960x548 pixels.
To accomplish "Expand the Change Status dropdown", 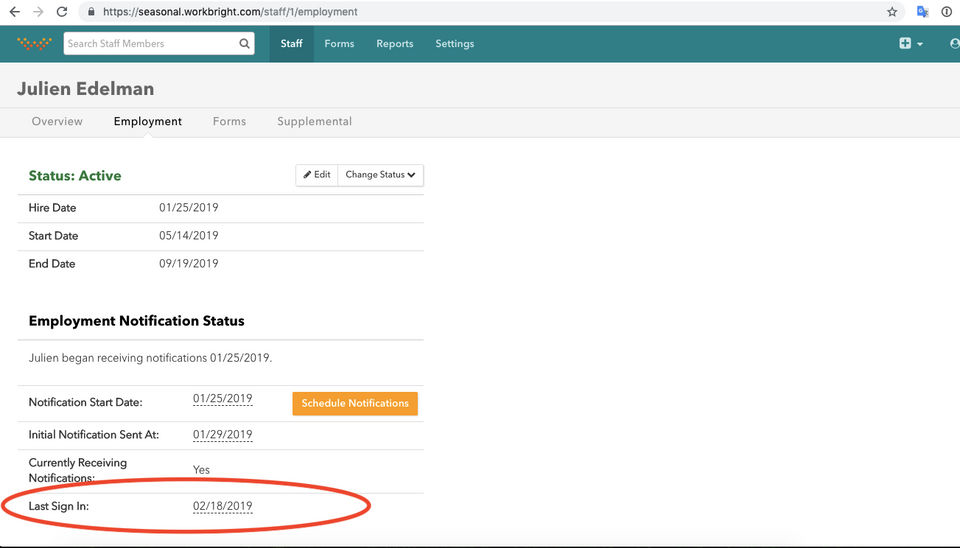I will (x=380, y=175).
